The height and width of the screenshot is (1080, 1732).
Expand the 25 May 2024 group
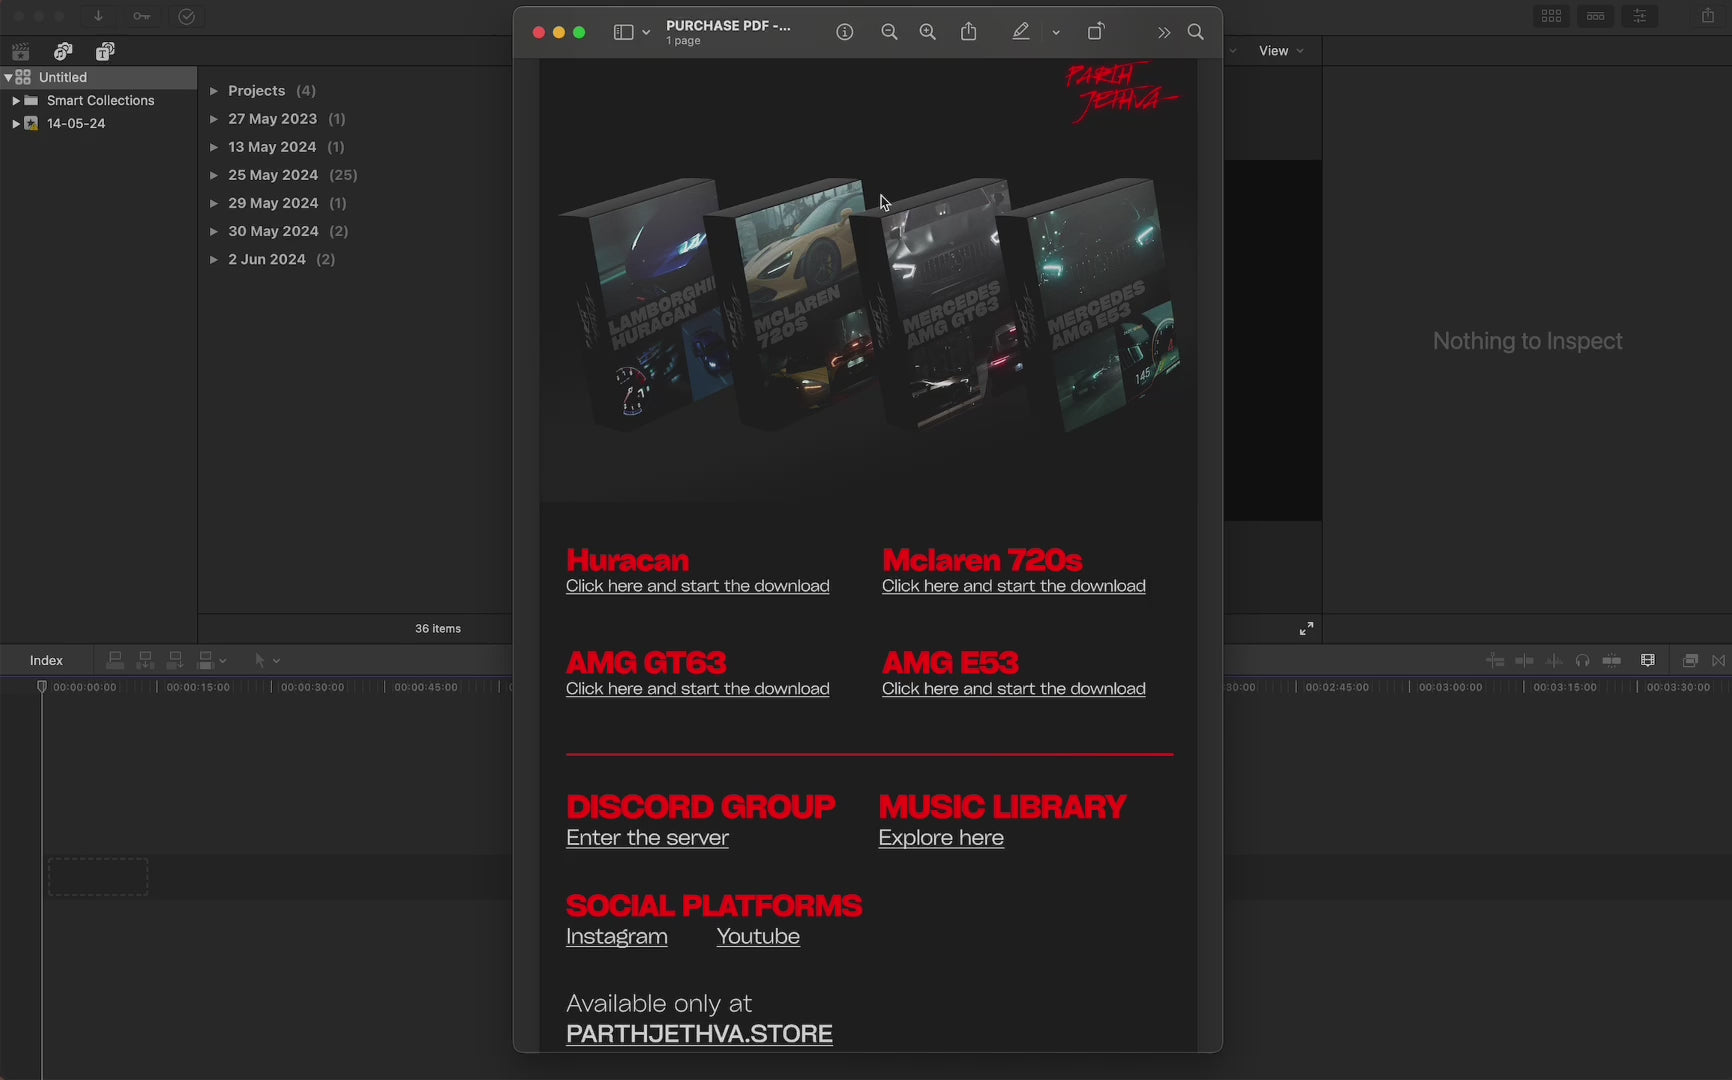[x=214, y=175]
